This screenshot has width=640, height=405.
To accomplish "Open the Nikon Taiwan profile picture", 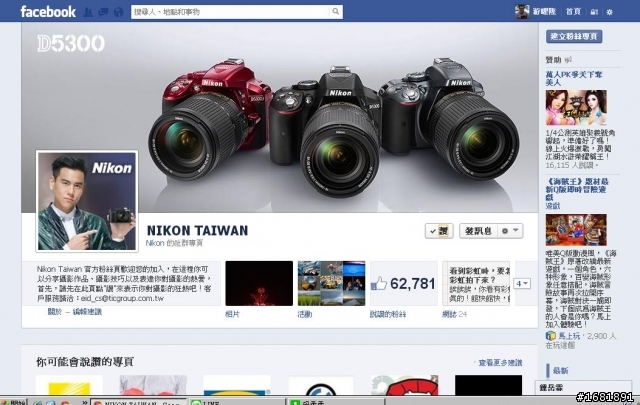I will [87, 200].
